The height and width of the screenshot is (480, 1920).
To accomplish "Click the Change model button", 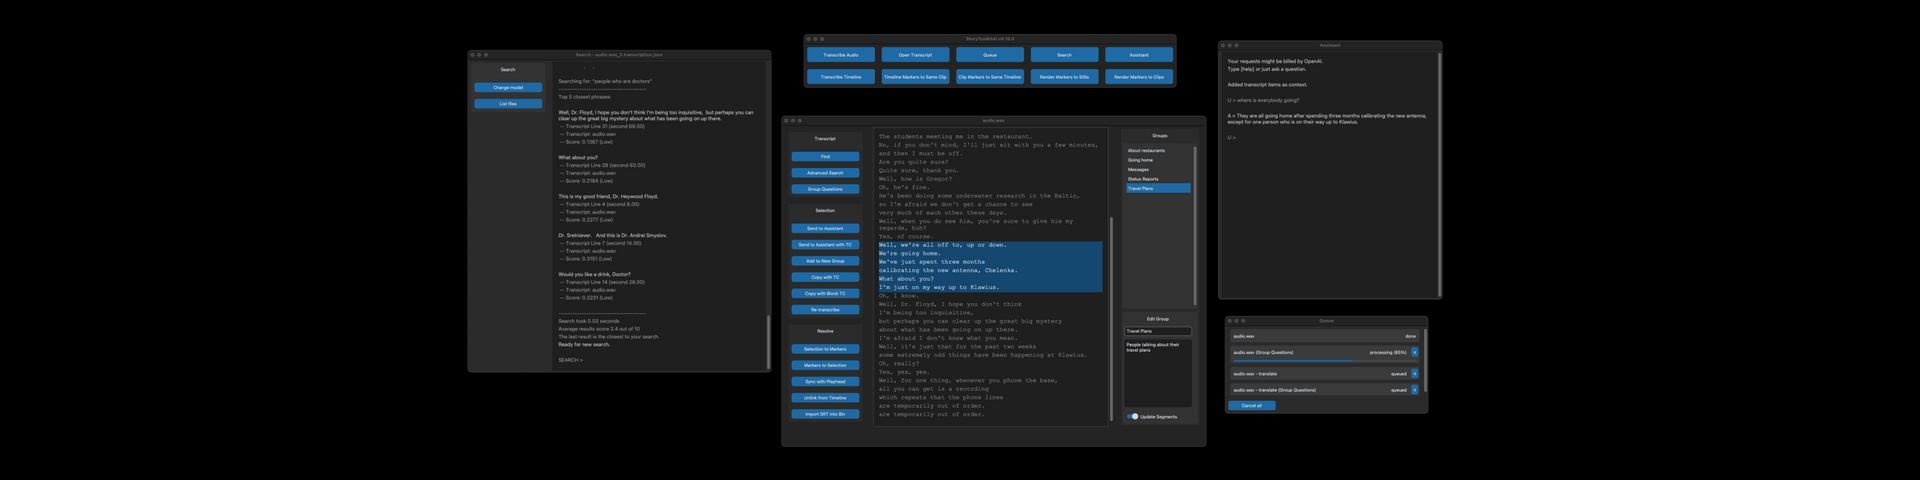I will 508,88.
